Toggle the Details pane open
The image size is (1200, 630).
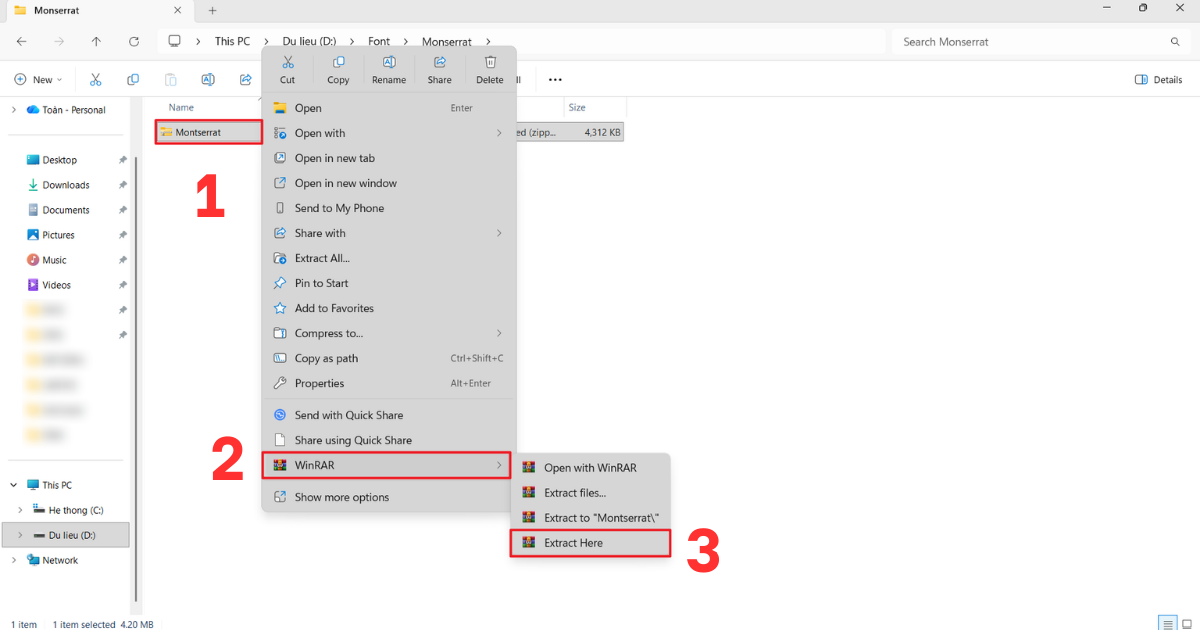(1158, 79)
